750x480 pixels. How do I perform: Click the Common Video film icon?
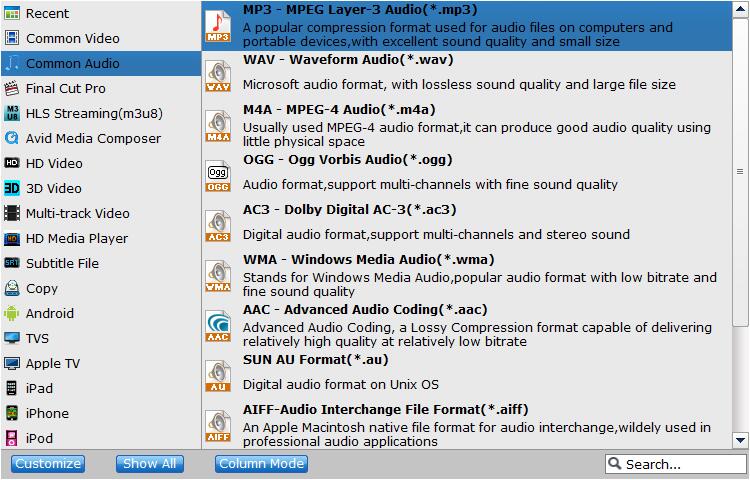[x=11, y=38]
